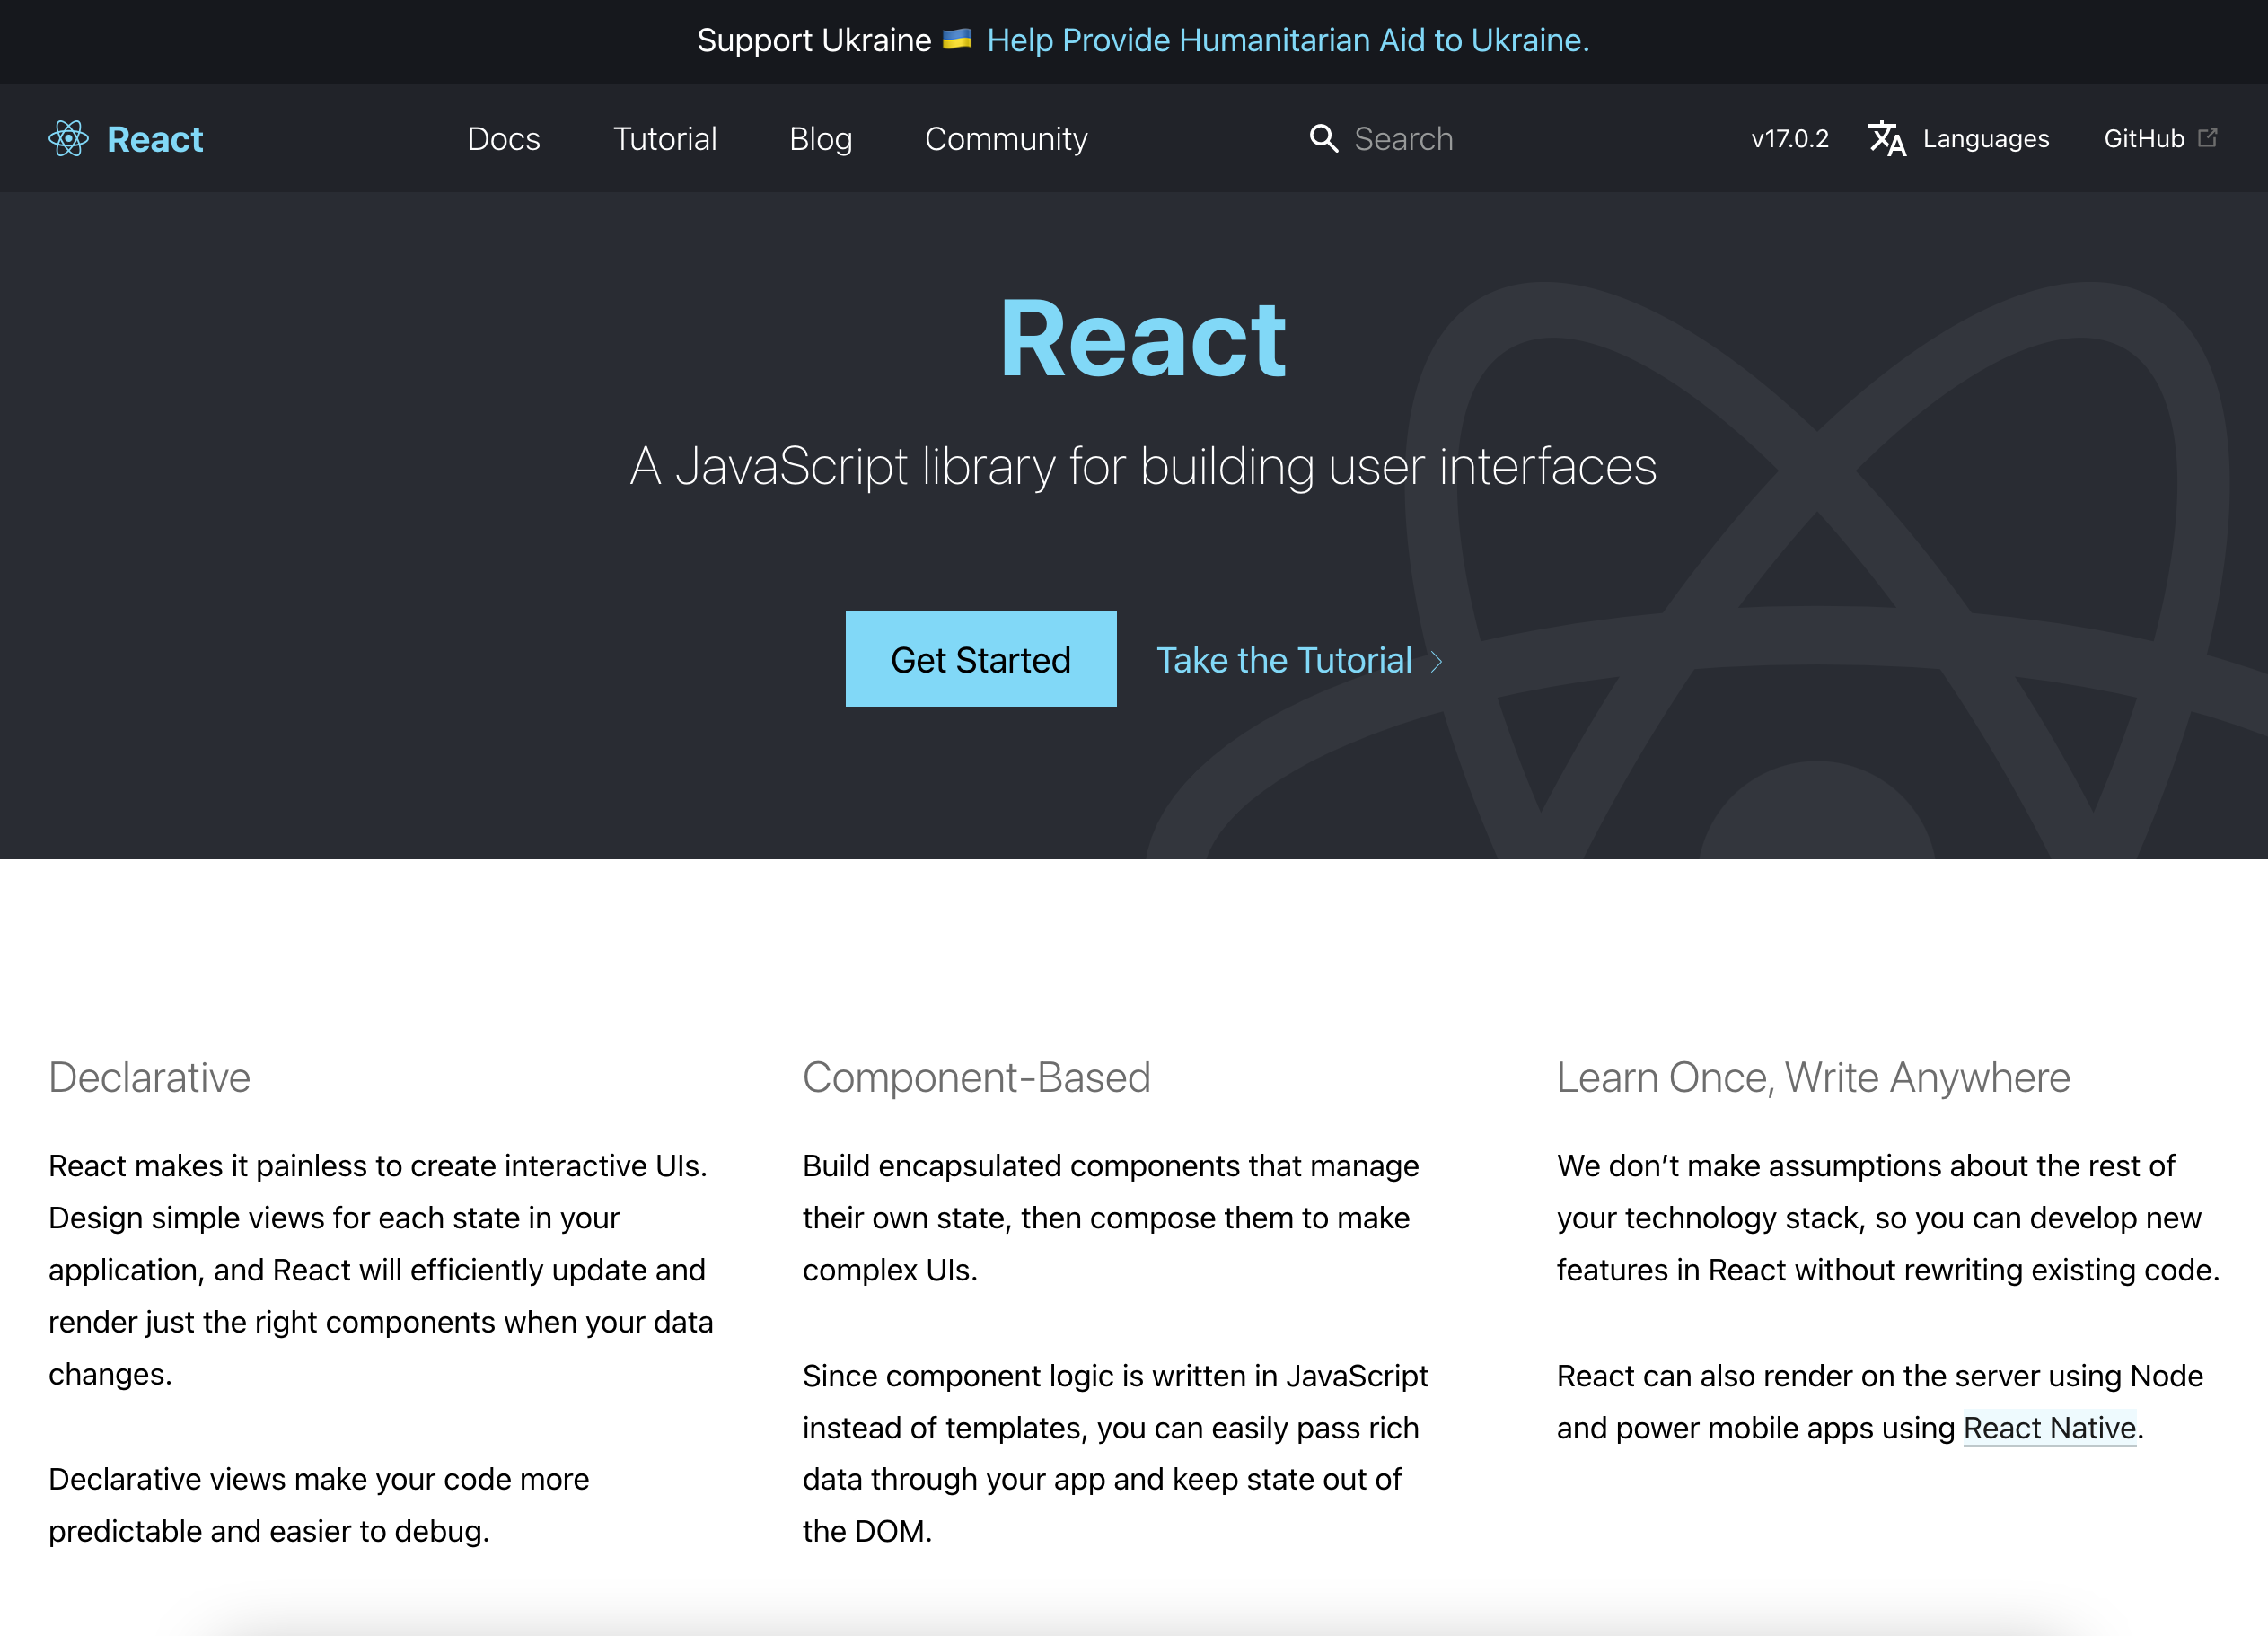
Task: Click the React wordmark in the navbar
Action: pos(155,139)
